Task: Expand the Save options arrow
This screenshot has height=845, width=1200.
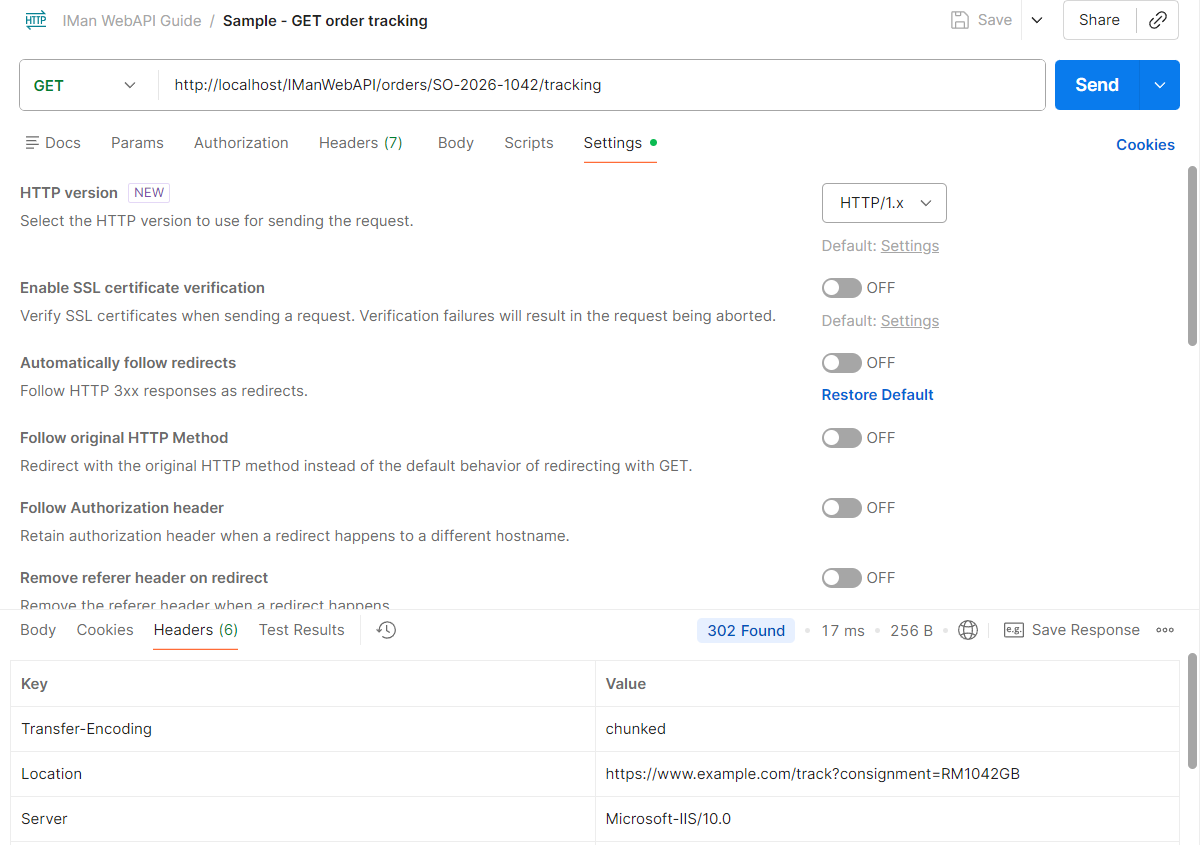Action: (x=1037, y=20)
